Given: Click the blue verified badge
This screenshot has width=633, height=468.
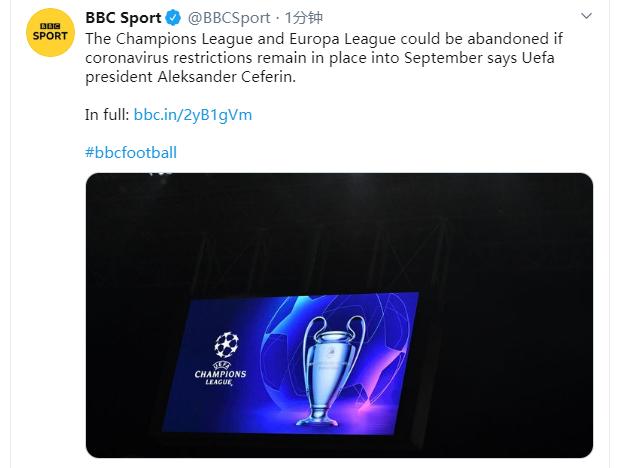Looking at the screenshot, I should click(170, 19).
